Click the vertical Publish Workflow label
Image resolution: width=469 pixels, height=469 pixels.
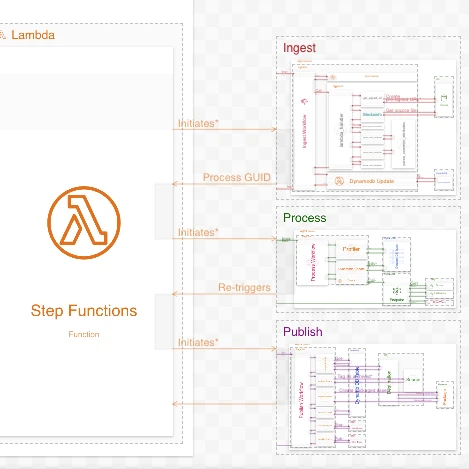pyautogui.click(x=301, y=400)
